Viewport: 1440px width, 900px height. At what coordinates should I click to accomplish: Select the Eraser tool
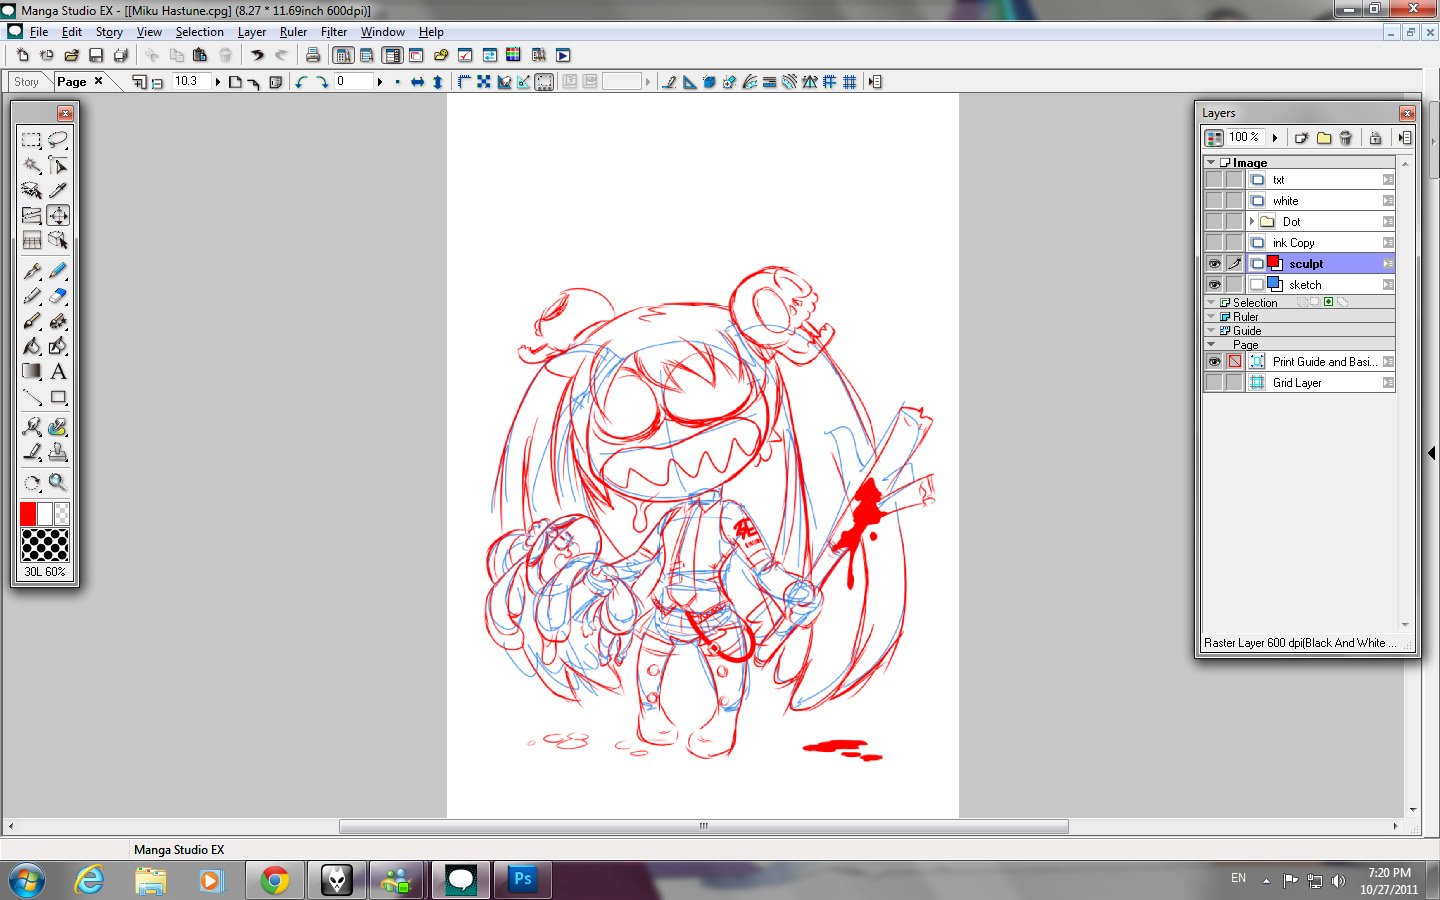(58, 296)
